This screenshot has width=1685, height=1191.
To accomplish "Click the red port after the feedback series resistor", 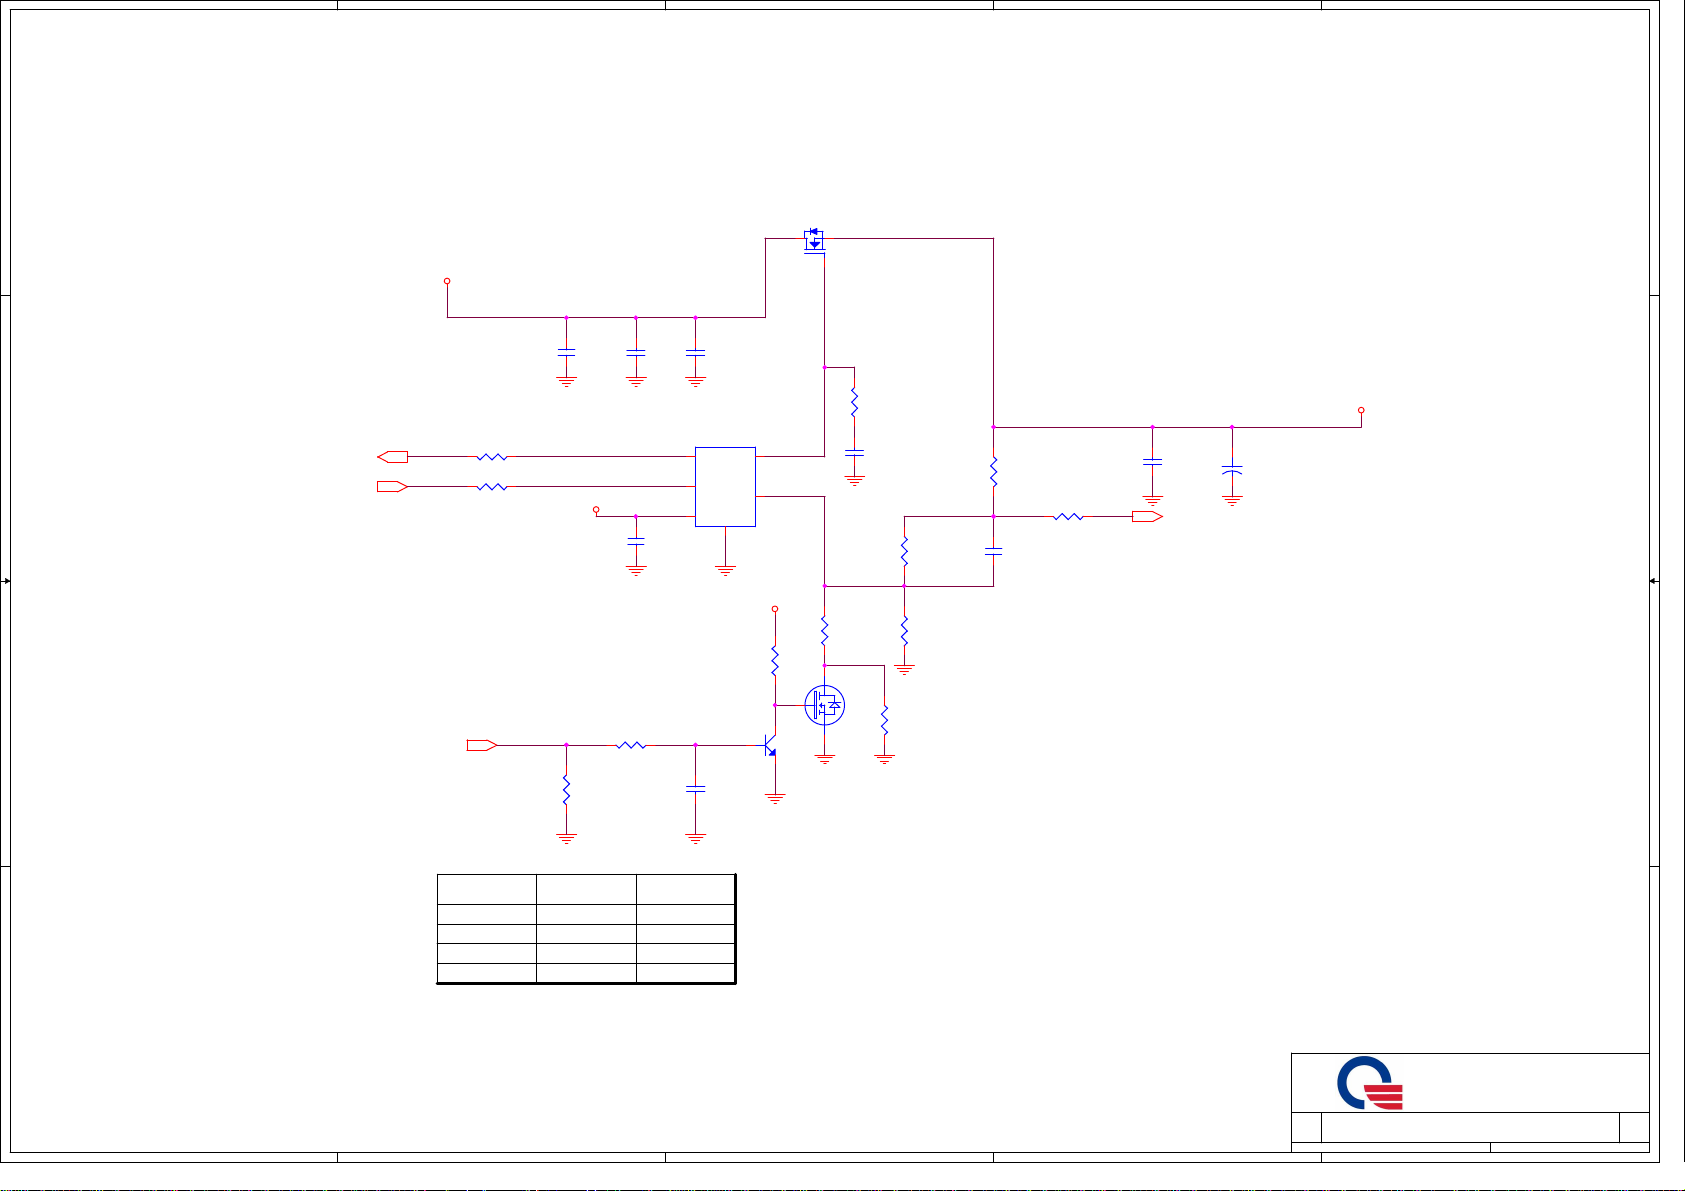I will (x=1147, y=517).
